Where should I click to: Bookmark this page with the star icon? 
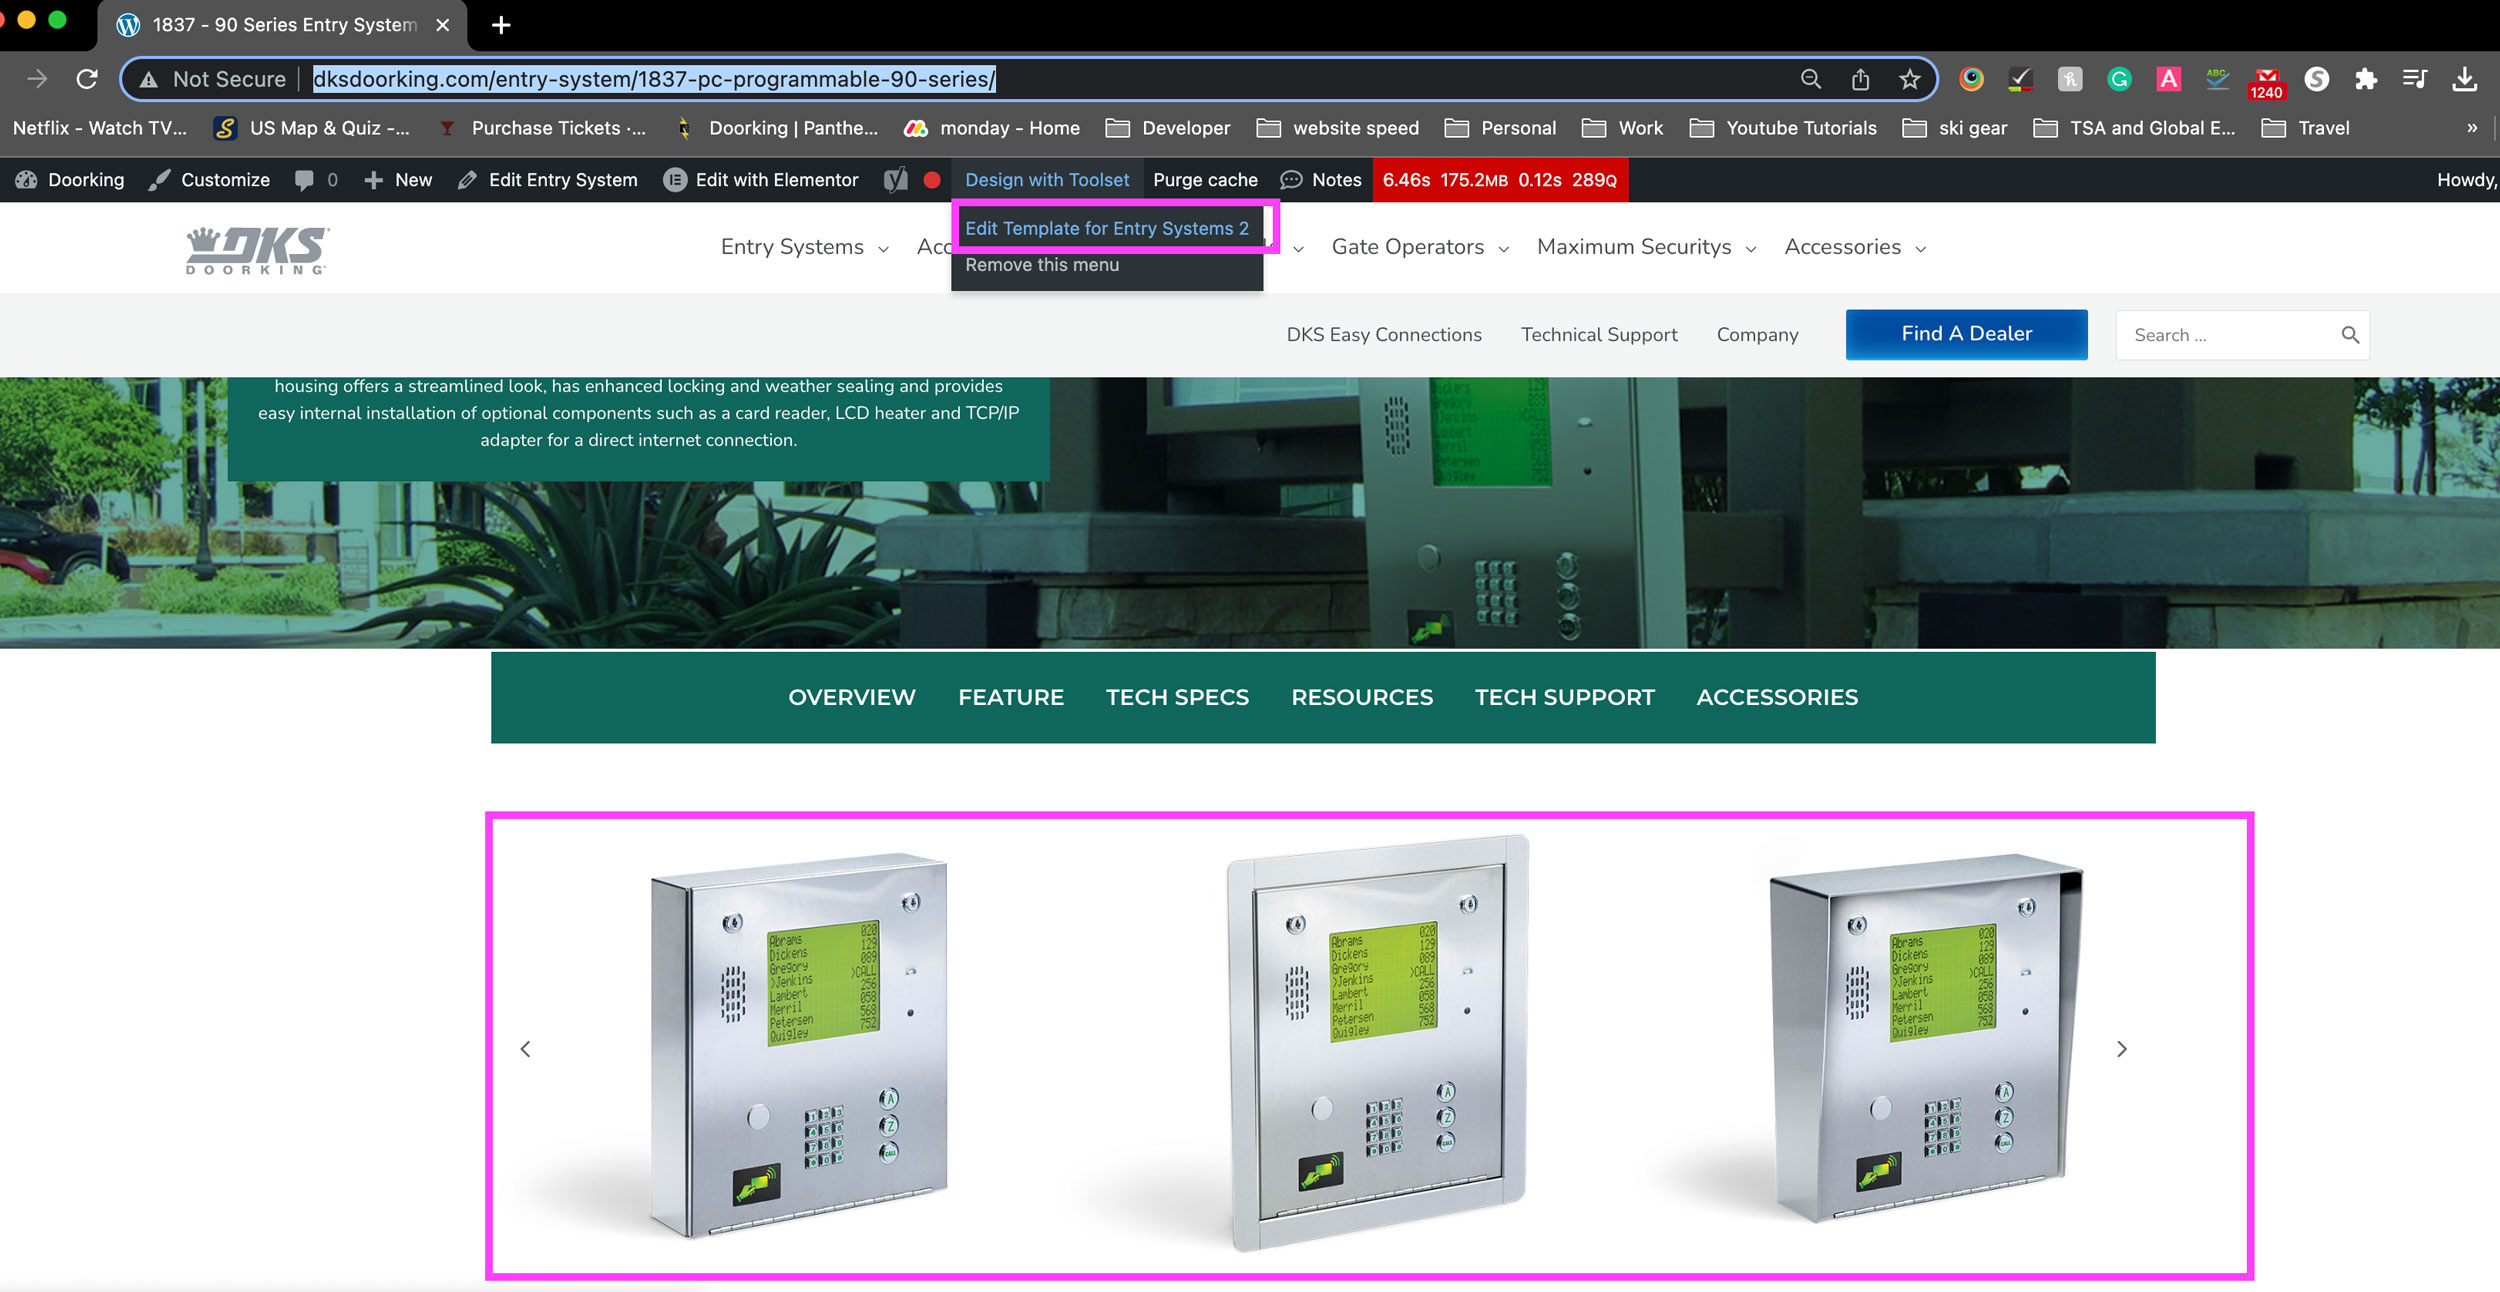1910,79
